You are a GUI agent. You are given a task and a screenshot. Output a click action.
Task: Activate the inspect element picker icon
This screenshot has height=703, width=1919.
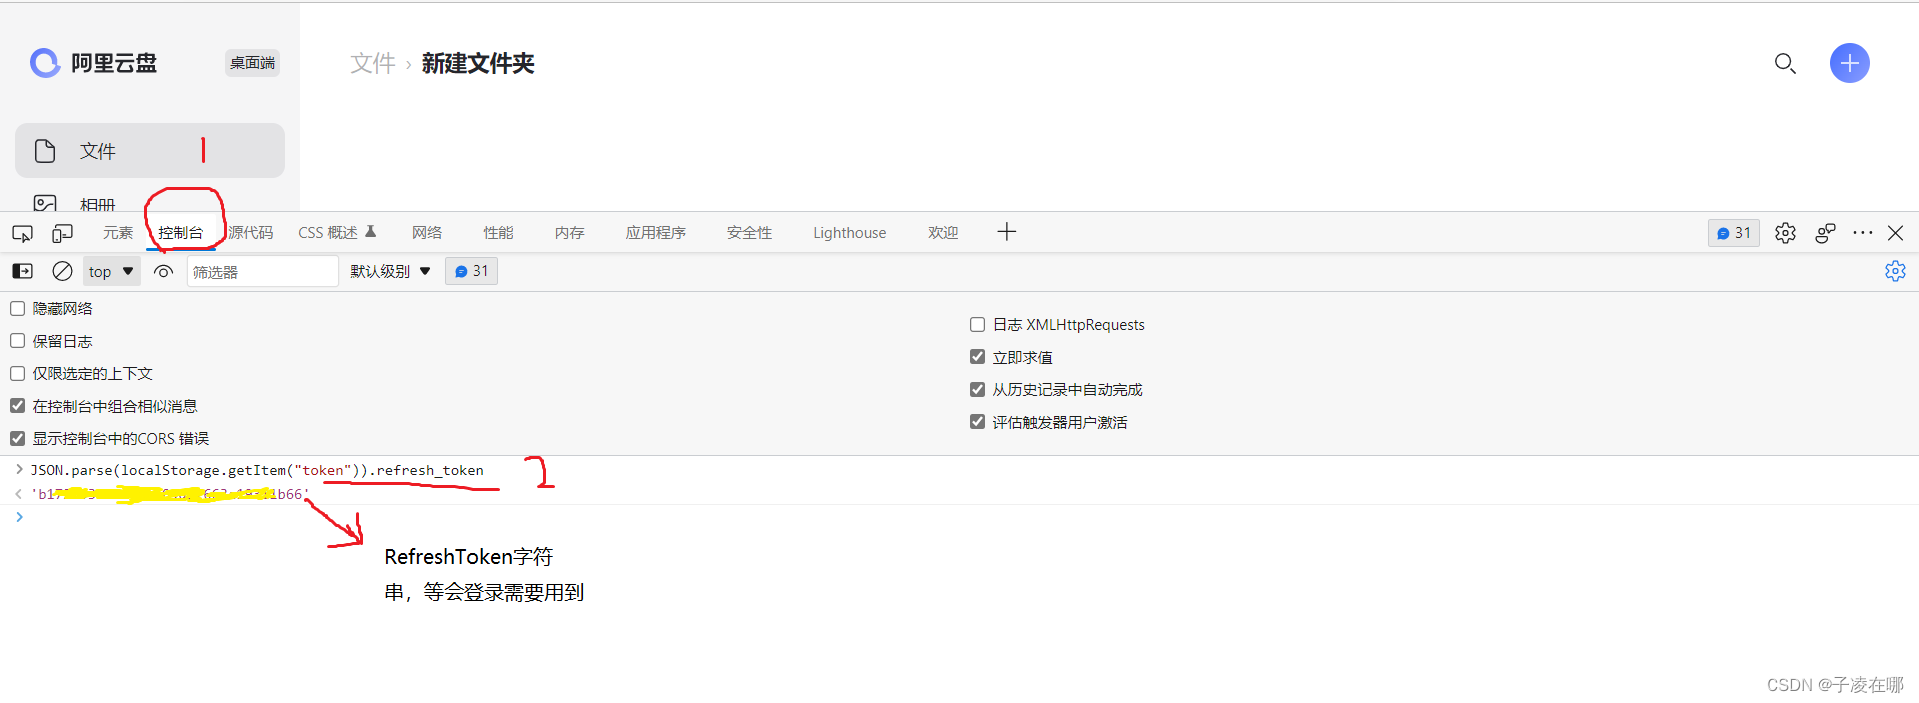22,233
